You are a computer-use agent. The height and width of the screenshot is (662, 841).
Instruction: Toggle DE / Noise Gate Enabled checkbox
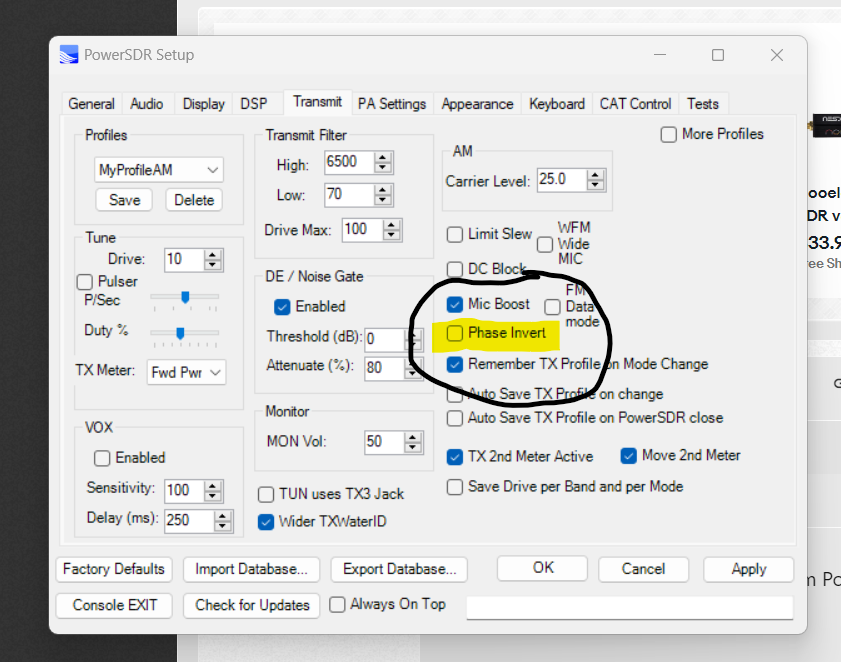[x=282, y=306]
